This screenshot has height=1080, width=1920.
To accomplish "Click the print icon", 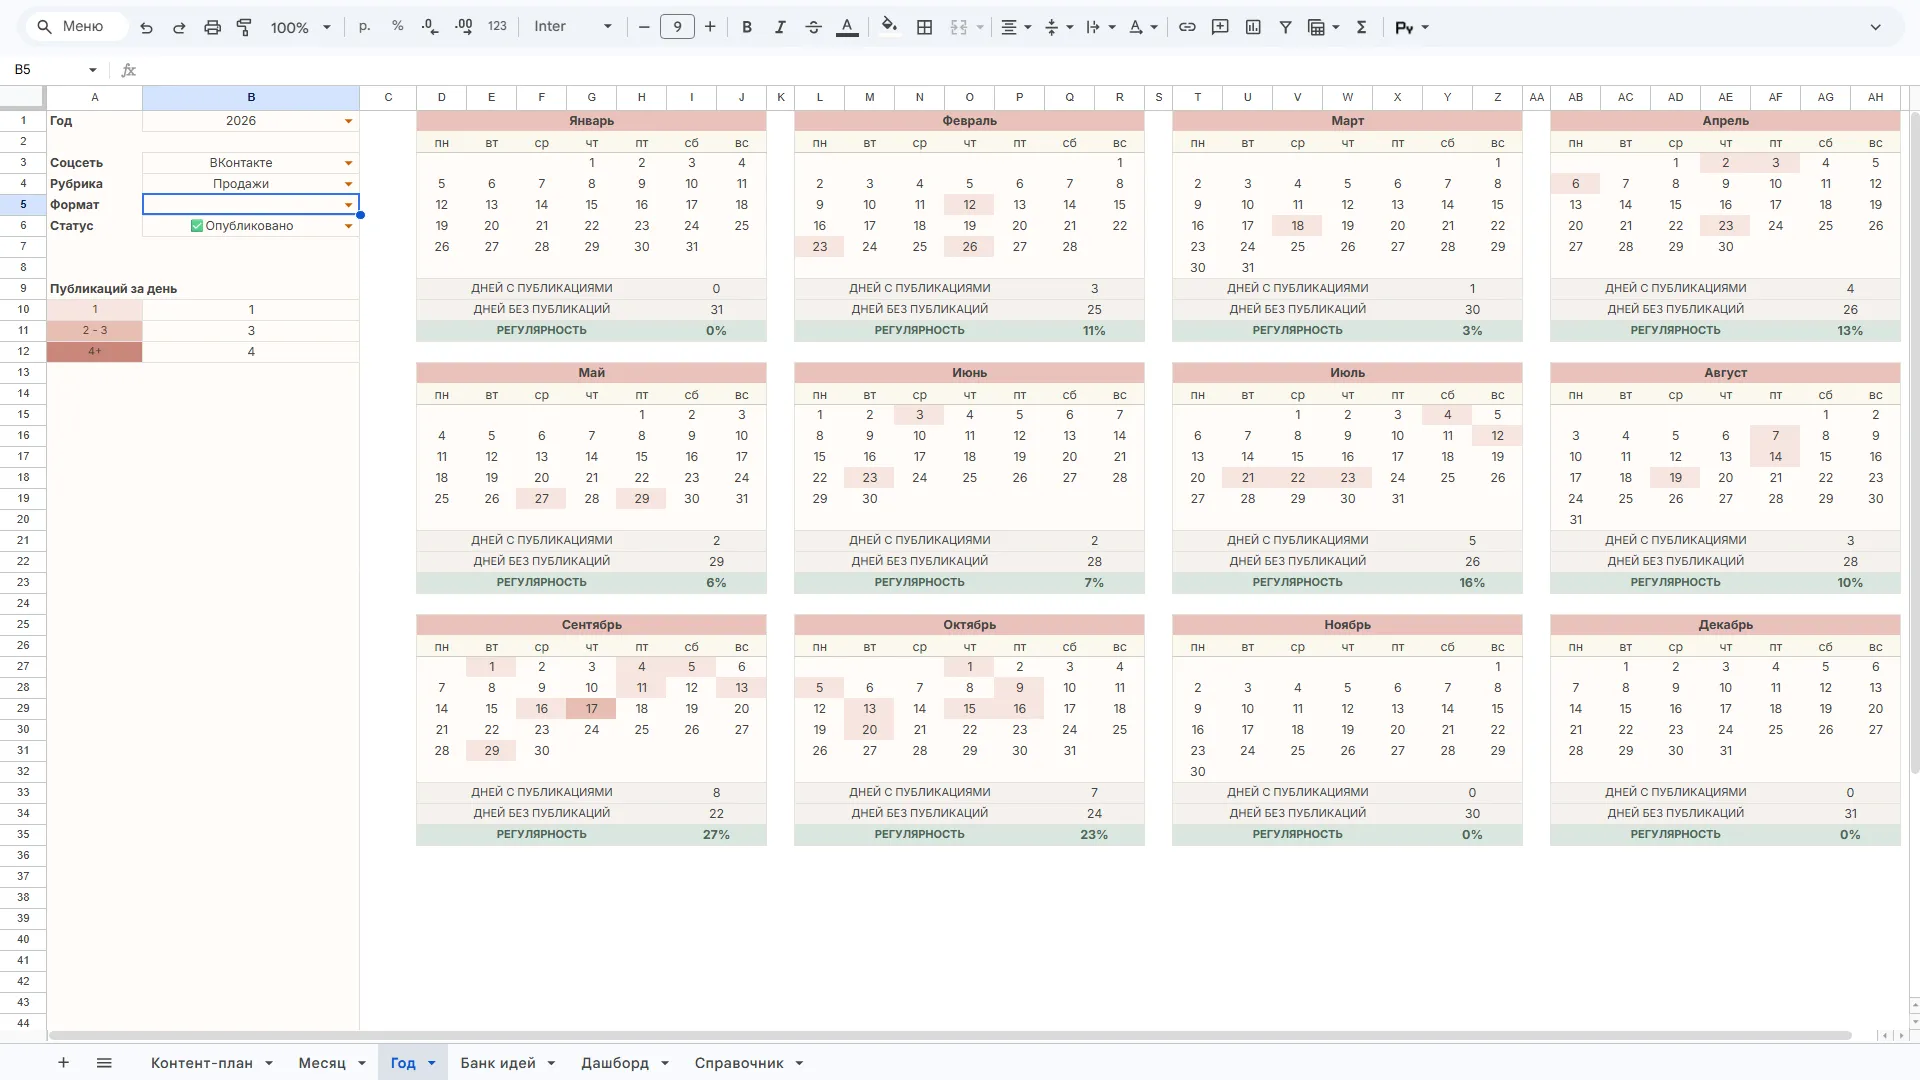I will (x=212, y=27).
